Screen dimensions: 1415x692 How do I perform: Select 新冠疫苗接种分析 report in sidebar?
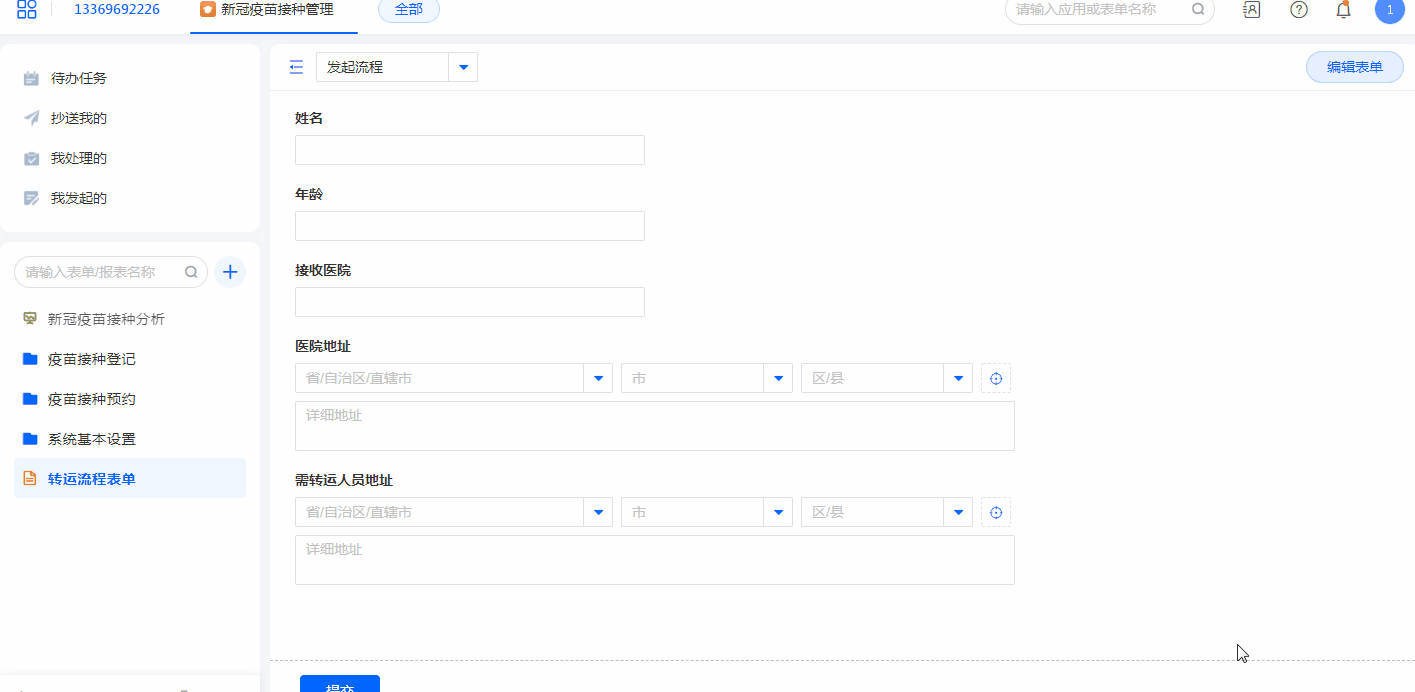(x=106, y=319)
